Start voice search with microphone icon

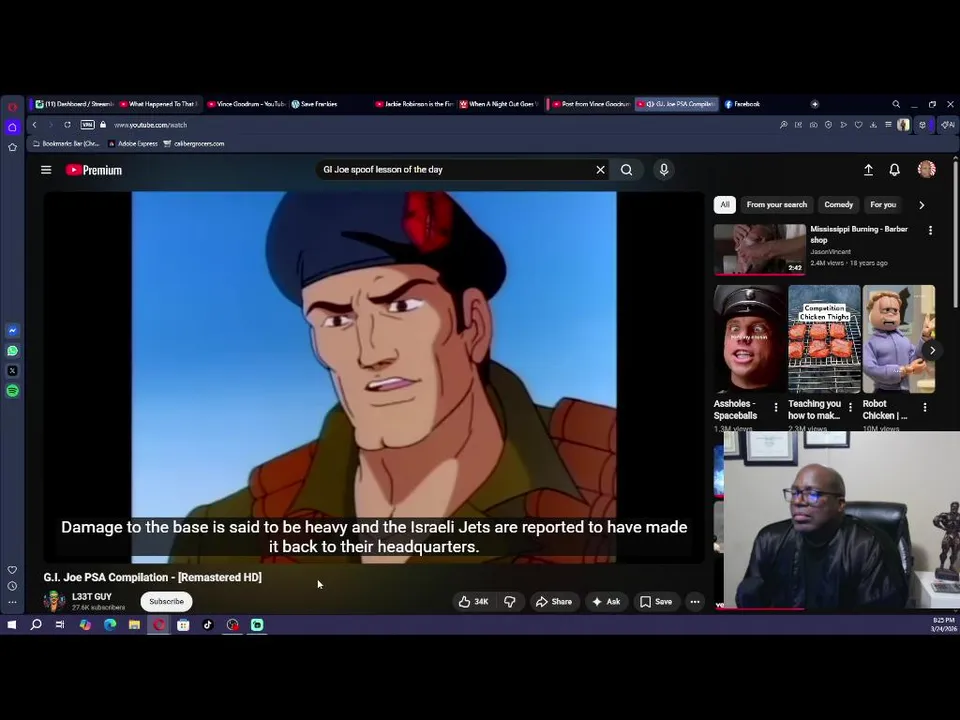[664, 170]
